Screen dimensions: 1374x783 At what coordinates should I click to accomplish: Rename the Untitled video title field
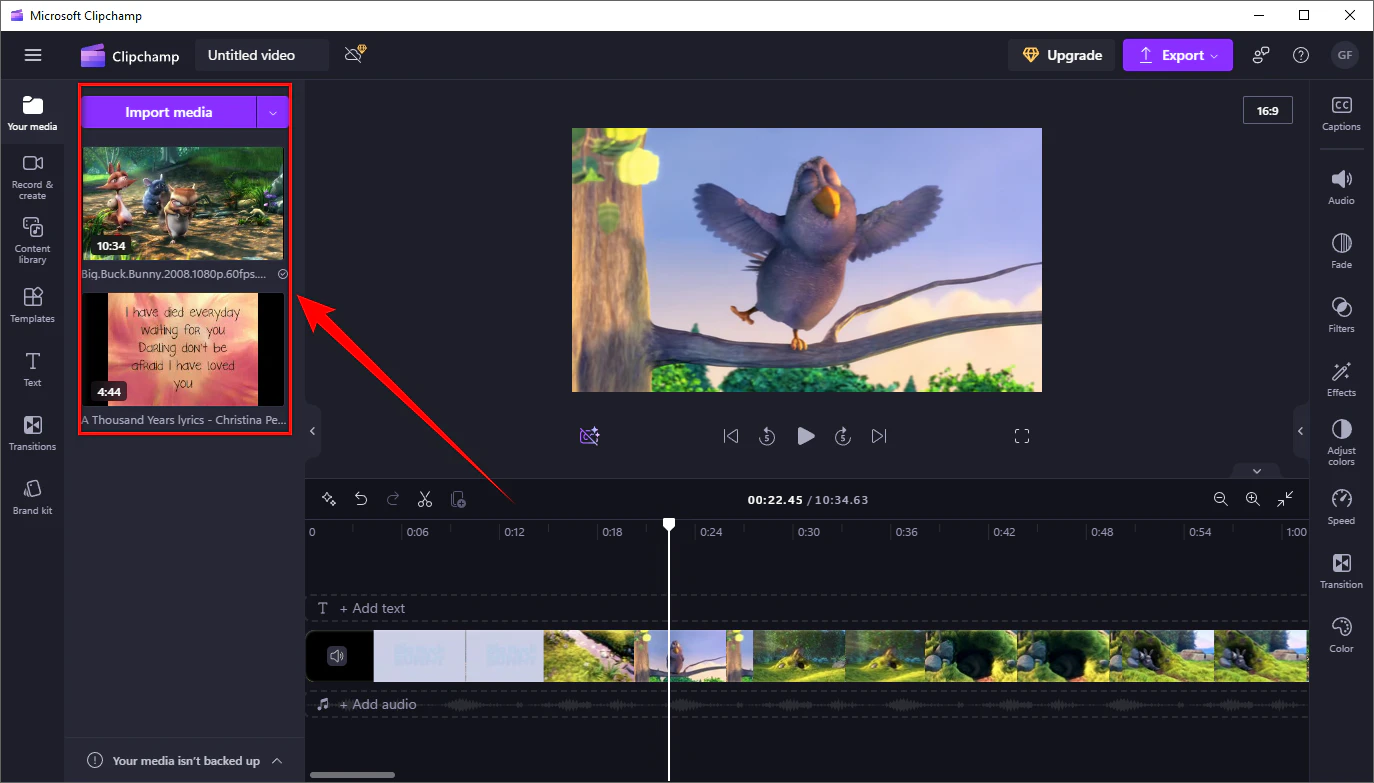point(262,55)
